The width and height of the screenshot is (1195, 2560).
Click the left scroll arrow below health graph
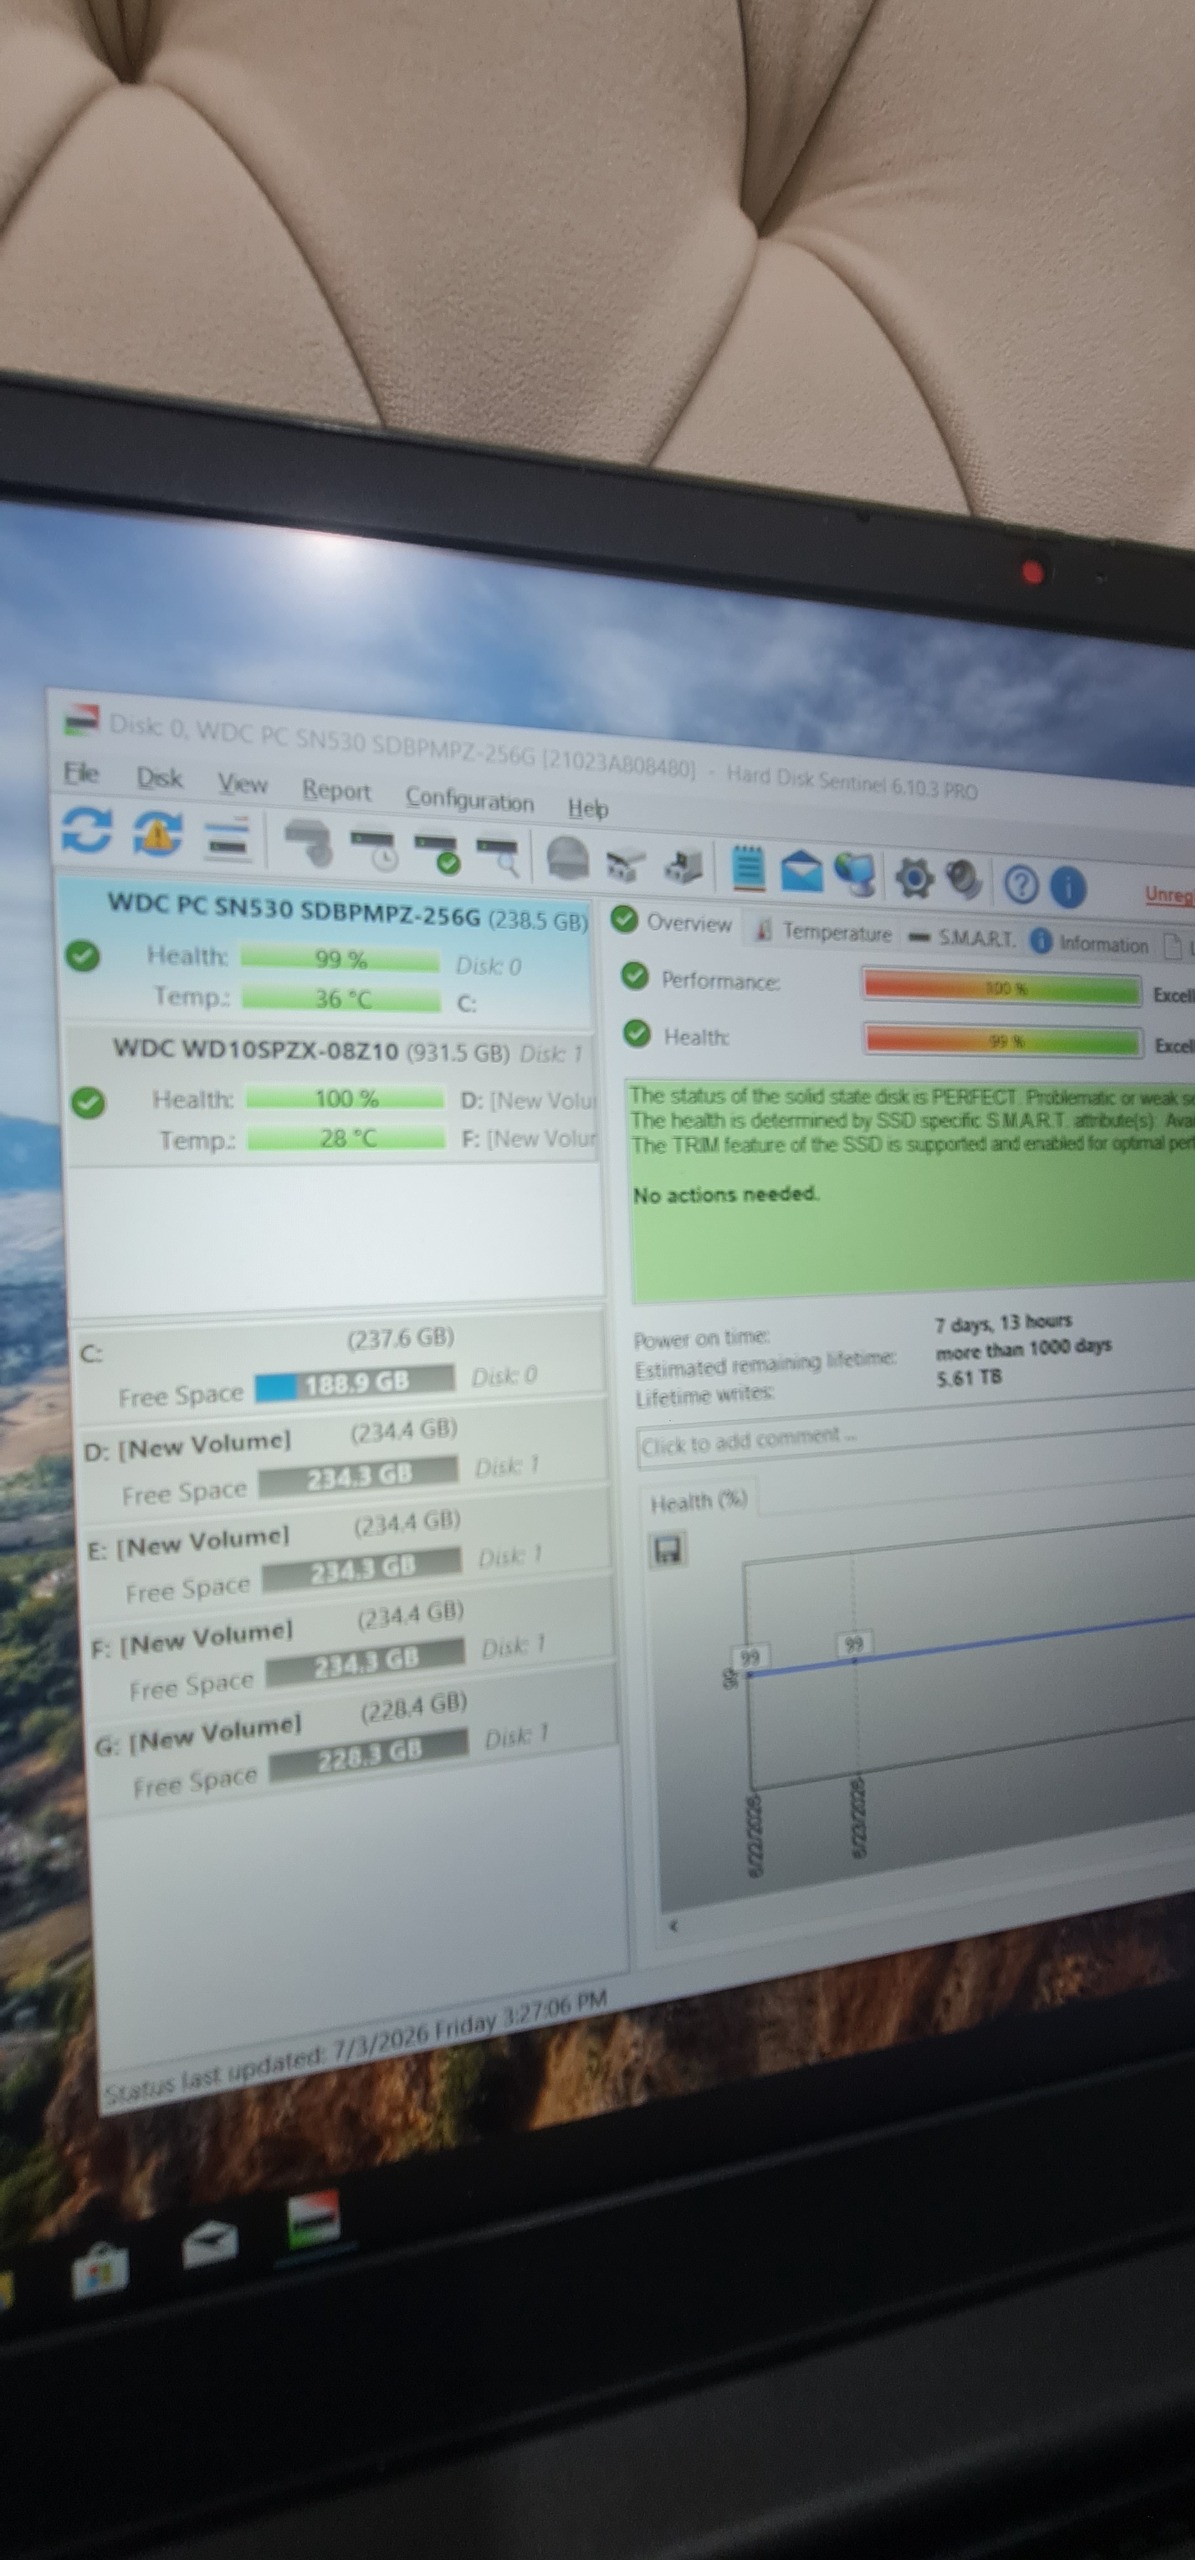tap(673, 1925)
